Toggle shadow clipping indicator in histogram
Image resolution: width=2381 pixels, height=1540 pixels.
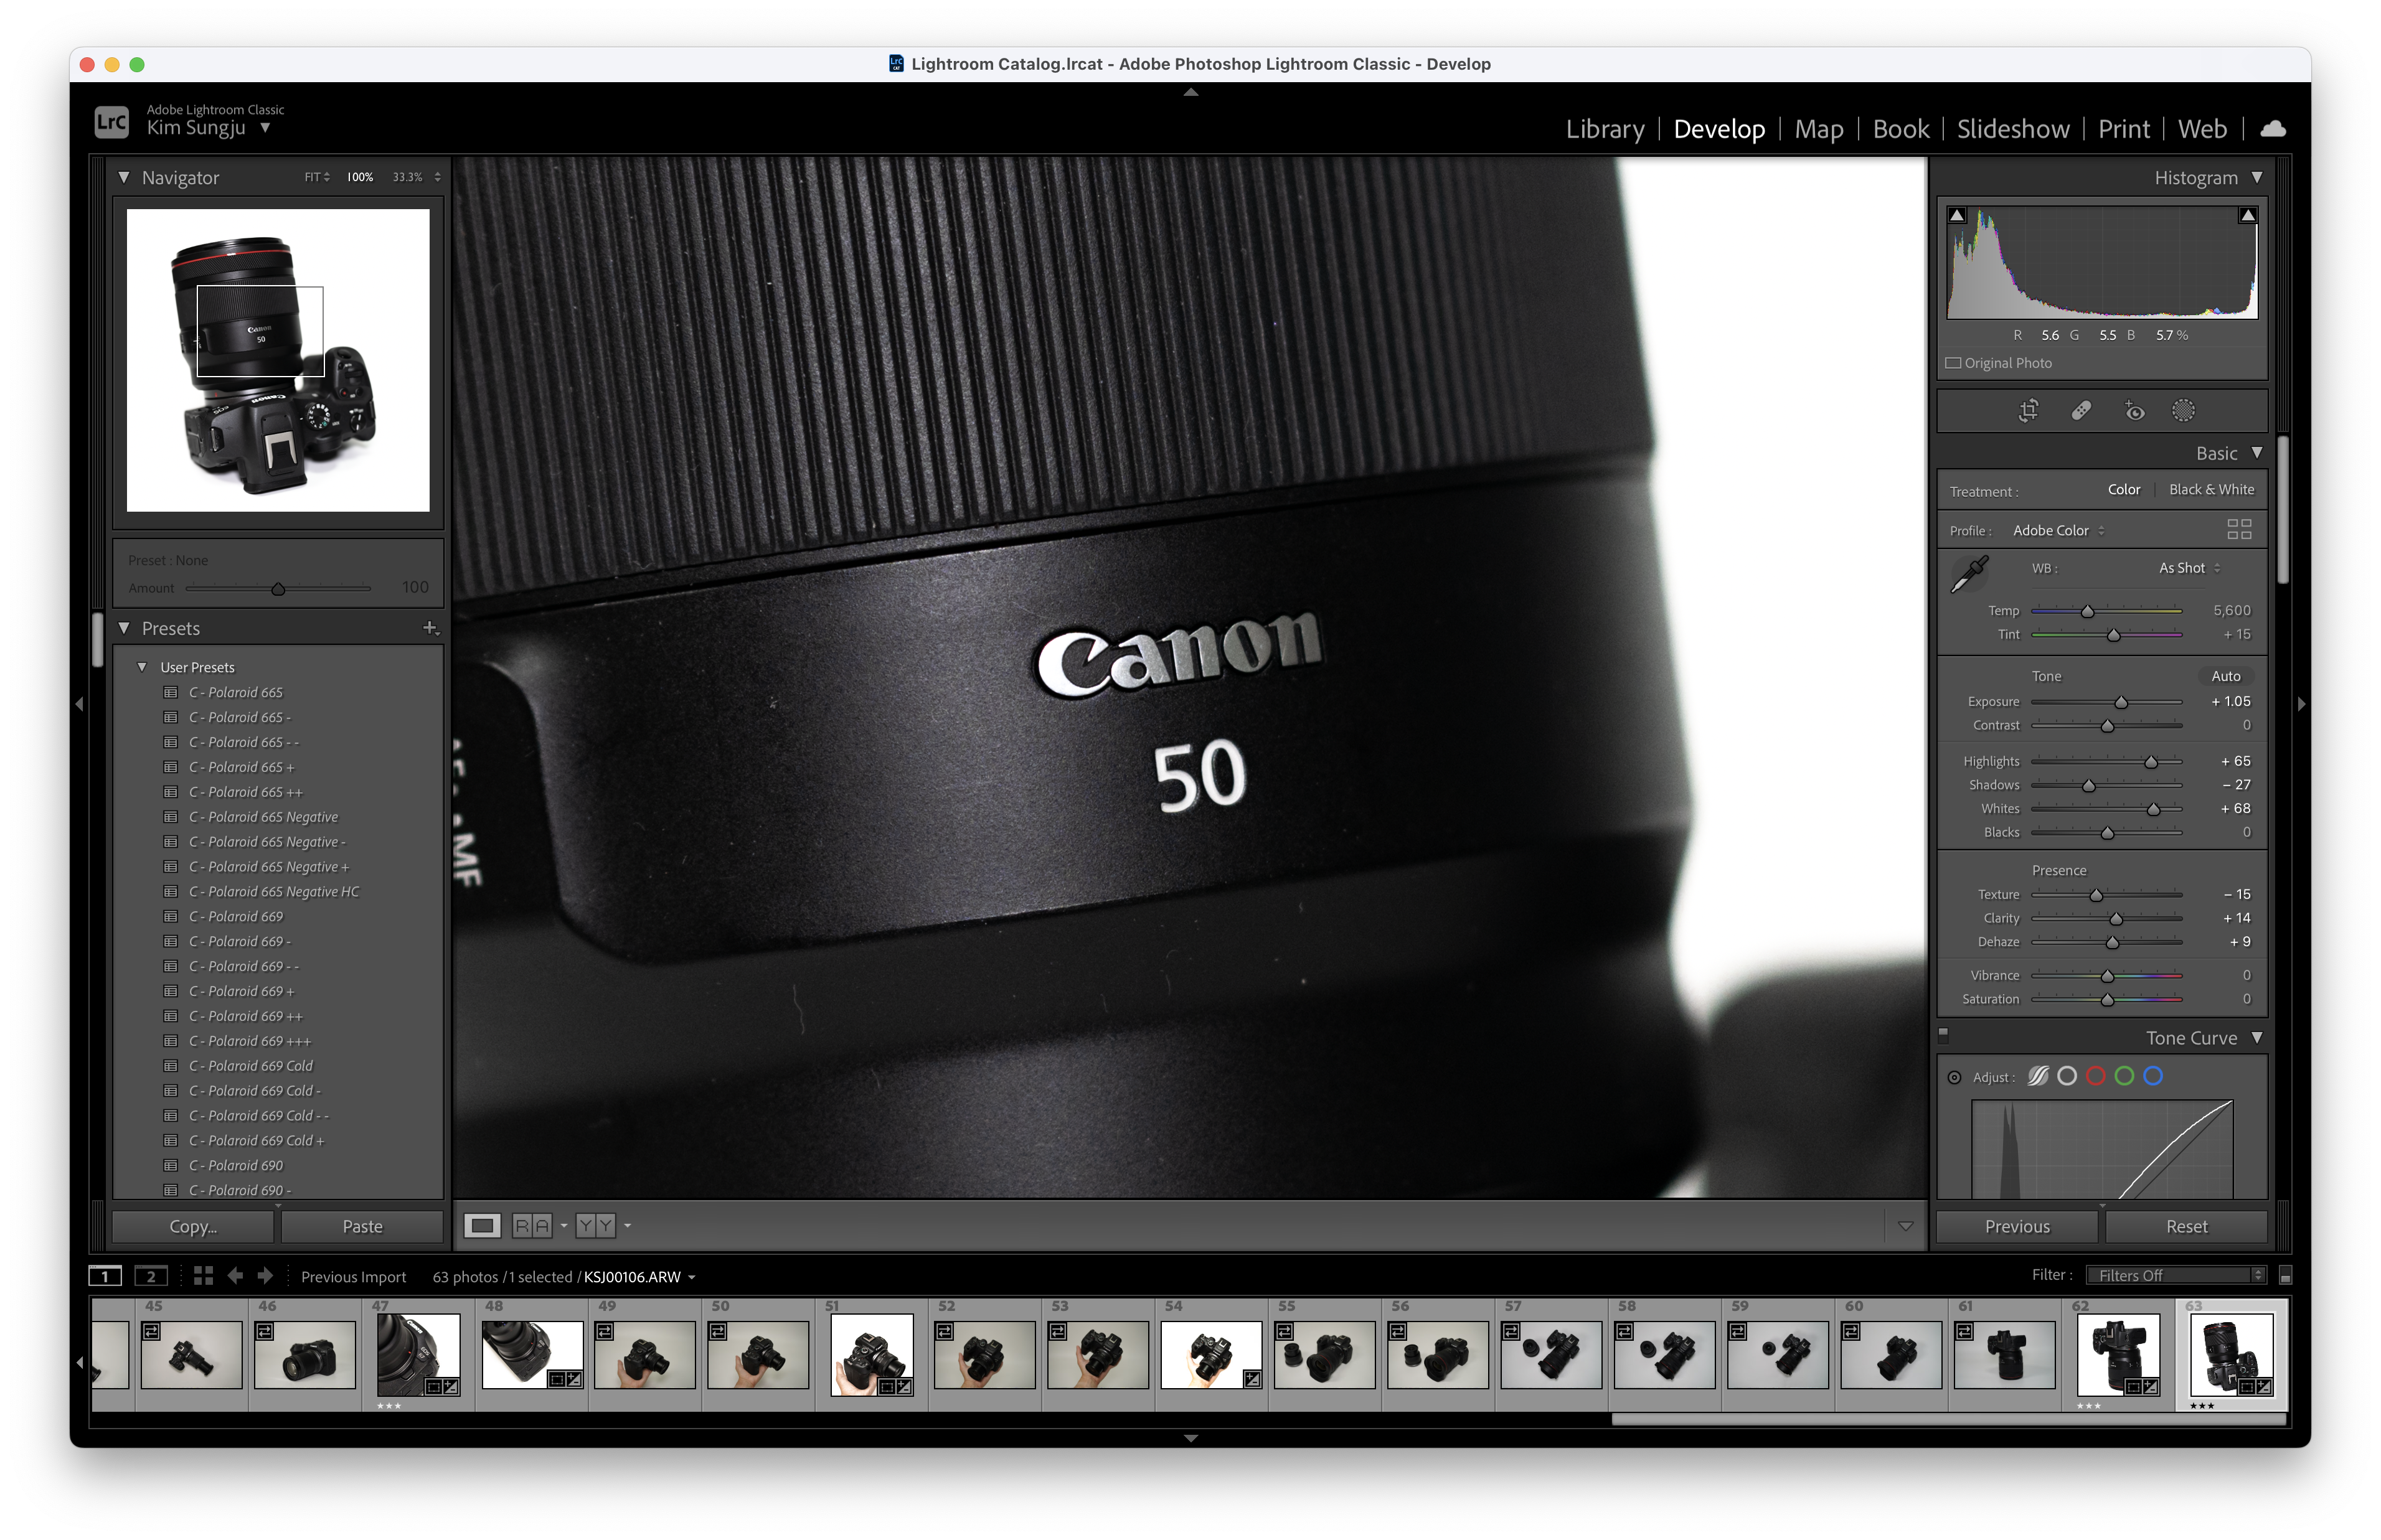tap(1957, 215)
